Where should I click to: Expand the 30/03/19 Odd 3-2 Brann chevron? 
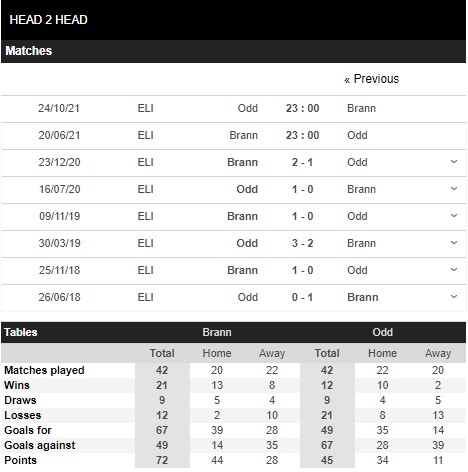(454, 243)
